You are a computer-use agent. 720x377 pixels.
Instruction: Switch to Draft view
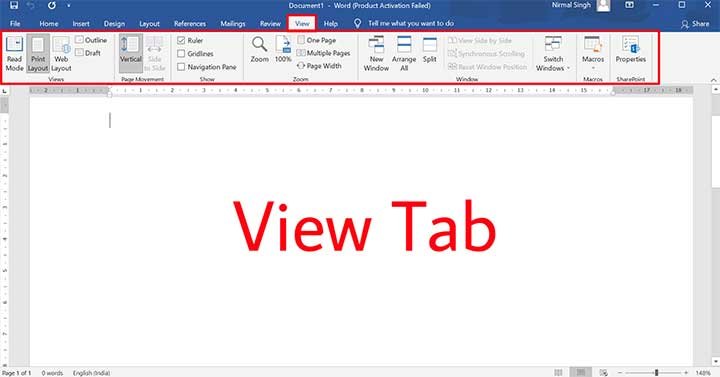[88, 53]
